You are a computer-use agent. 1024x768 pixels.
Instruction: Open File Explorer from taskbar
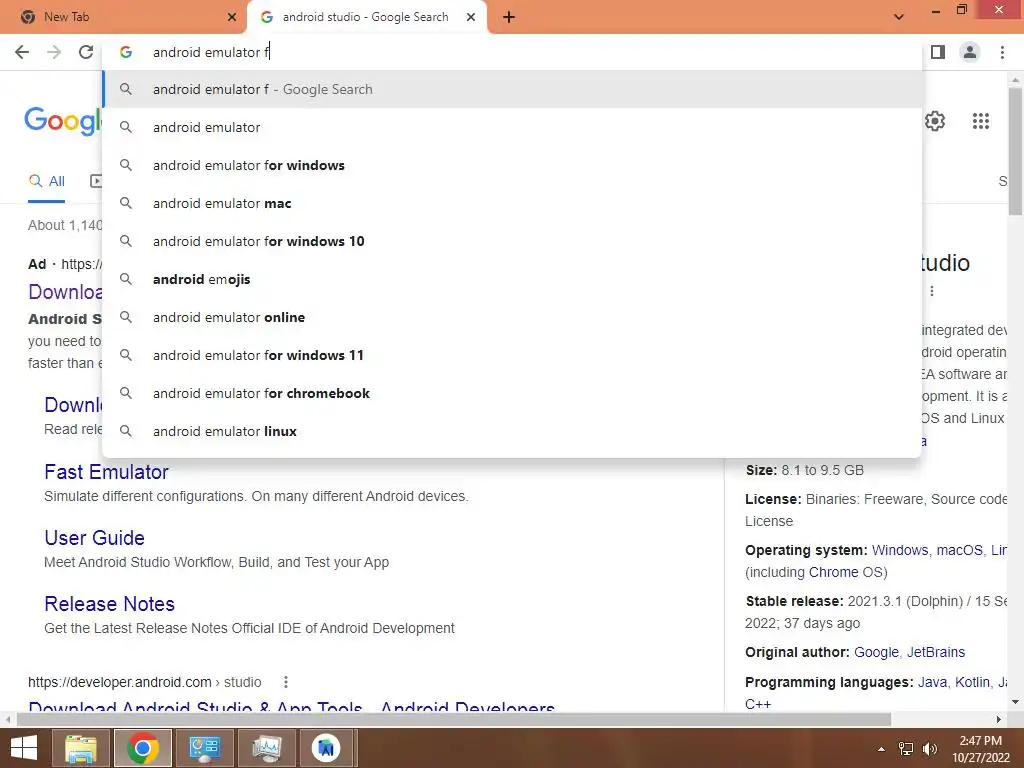[x=80, y=748]
